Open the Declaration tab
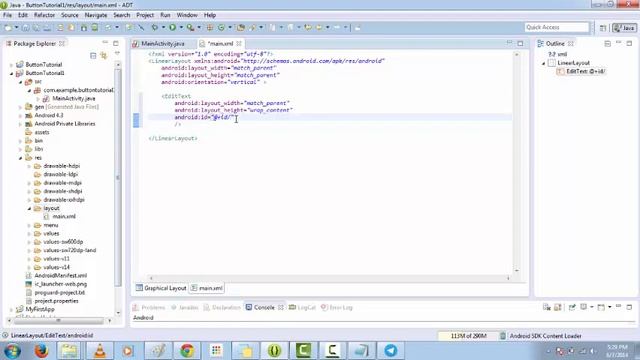Image resolution: width=640 pixels, height=360 pixels. (222, 307)
